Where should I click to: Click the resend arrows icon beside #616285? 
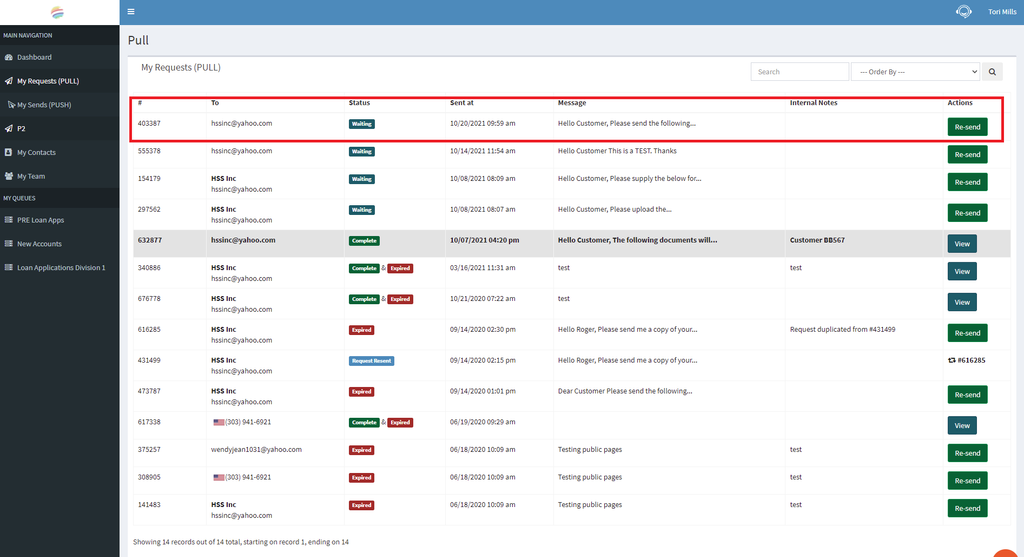pos(952,360)
